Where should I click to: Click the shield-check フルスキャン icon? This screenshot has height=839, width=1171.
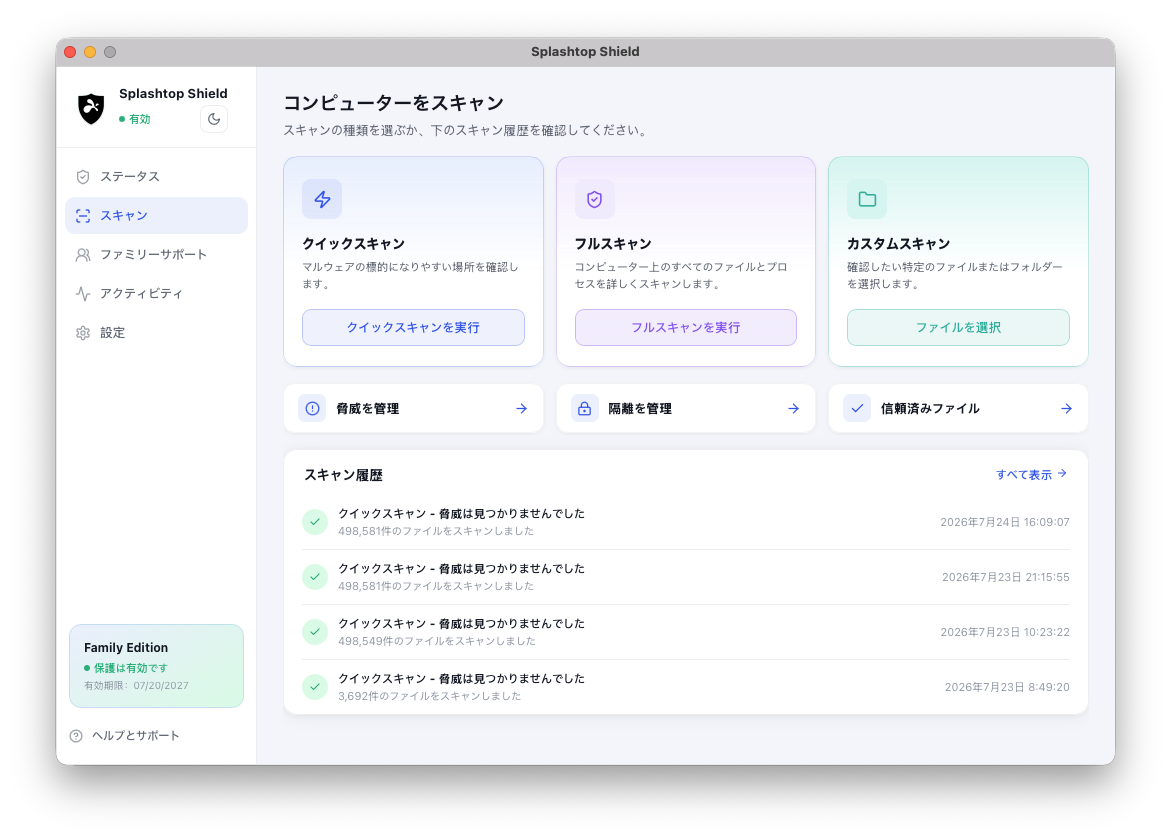click(x=594, y=199)
